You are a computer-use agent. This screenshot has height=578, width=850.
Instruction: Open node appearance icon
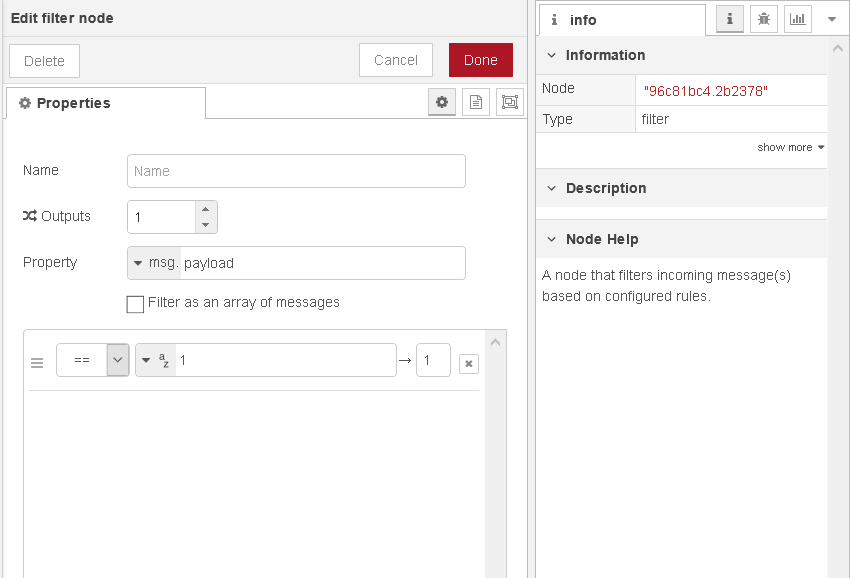point(510,102)
